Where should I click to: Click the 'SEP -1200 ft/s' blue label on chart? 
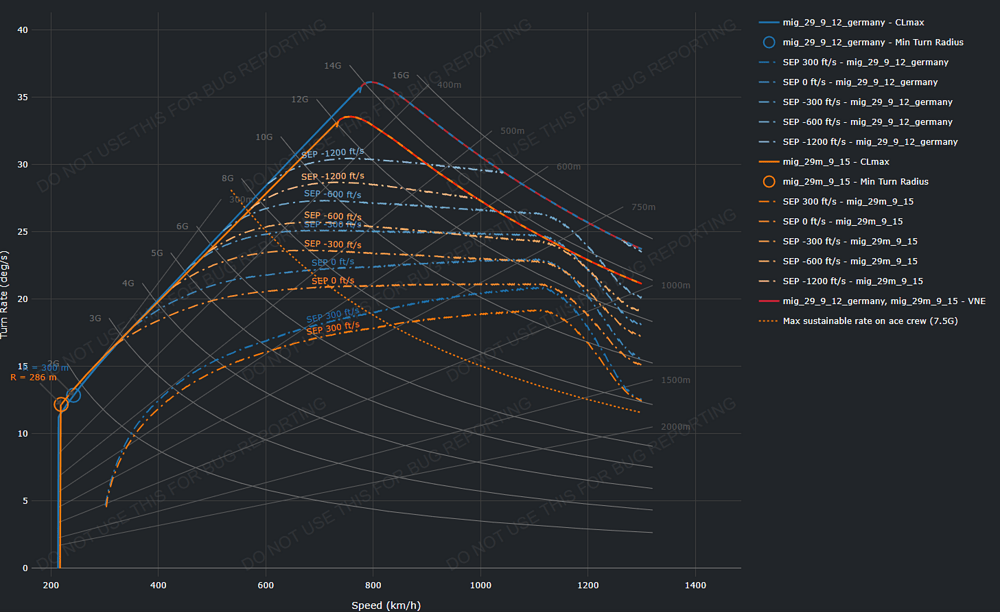point(332,155)
